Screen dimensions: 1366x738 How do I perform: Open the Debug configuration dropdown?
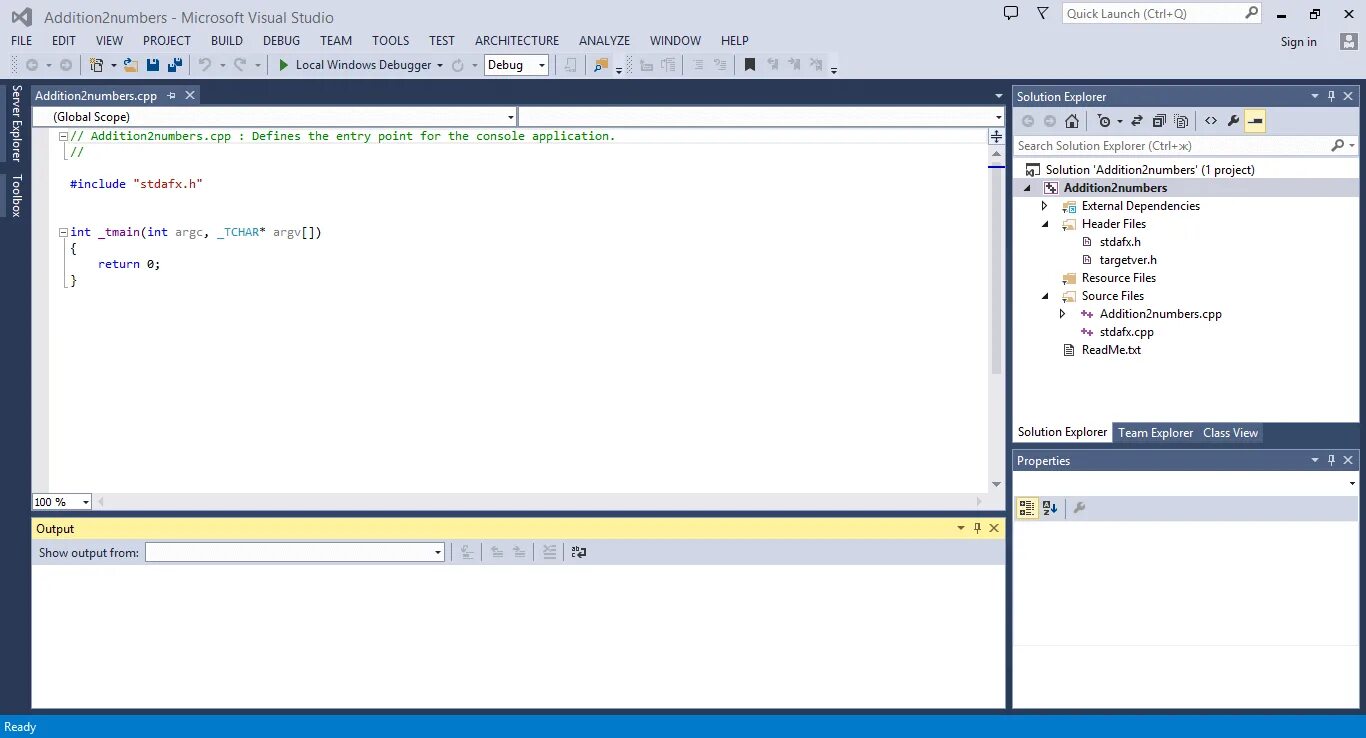click(542, 65)
